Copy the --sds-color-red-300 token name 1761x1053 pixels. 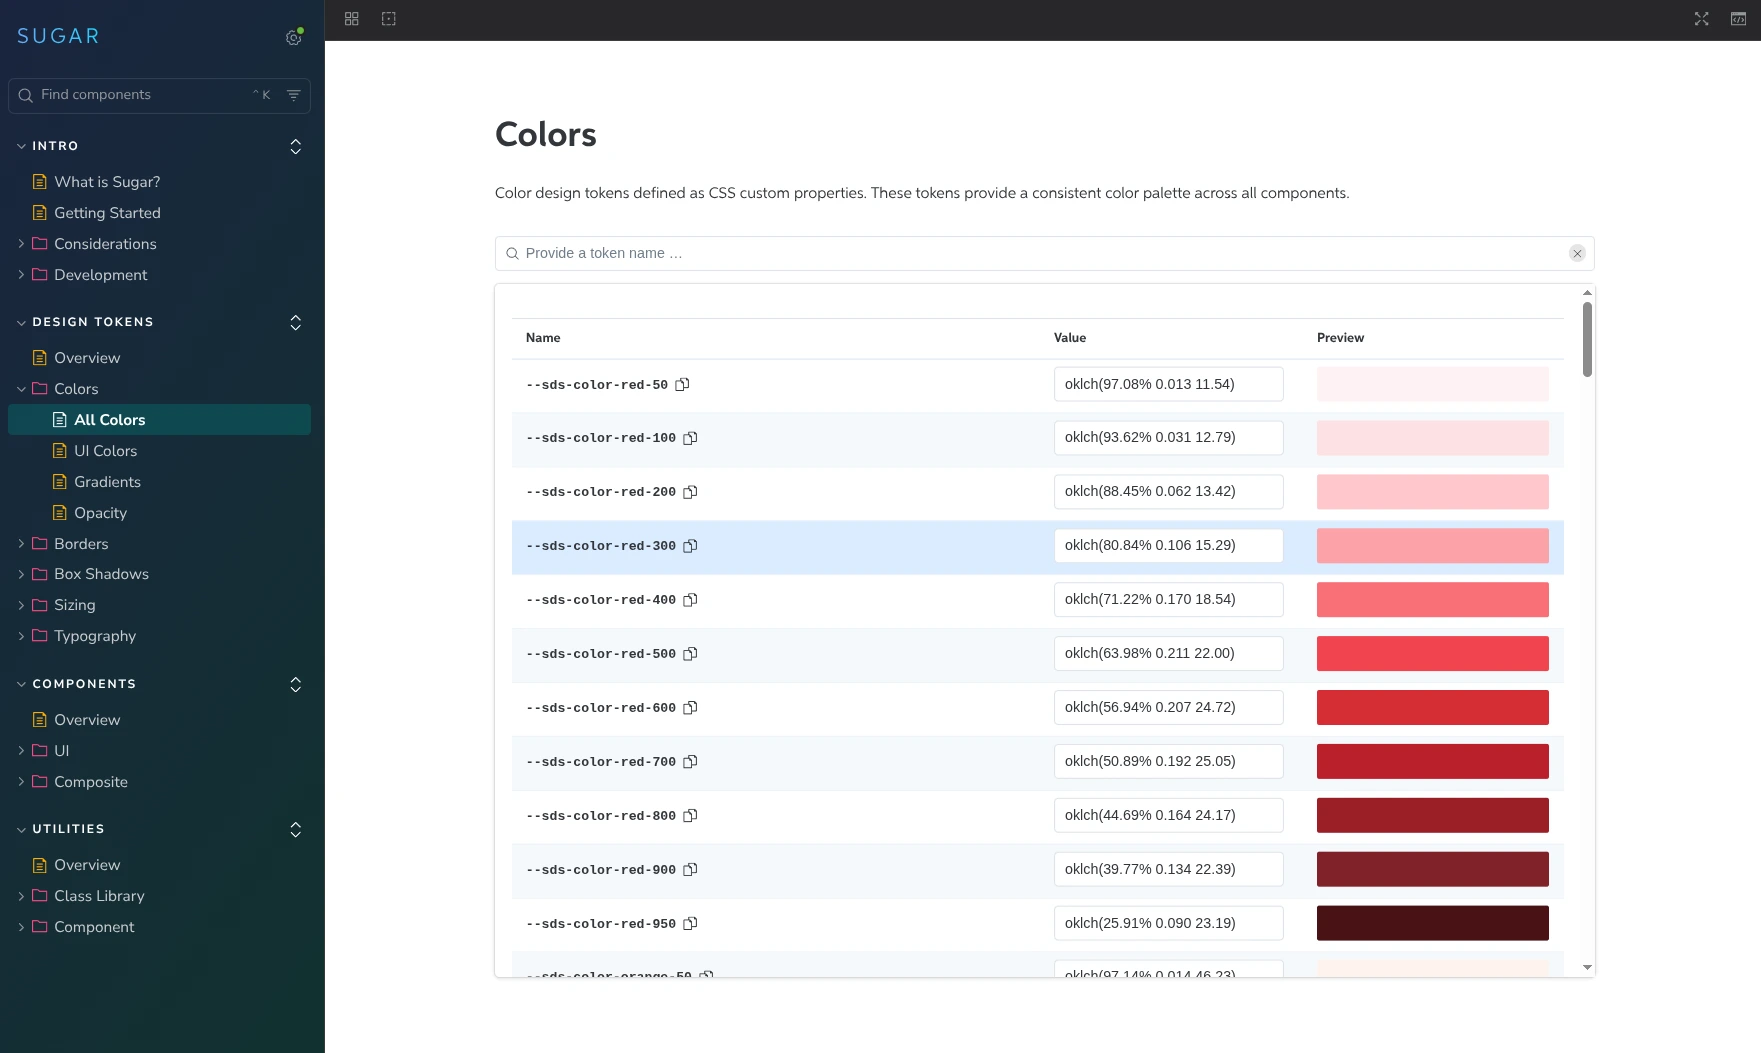pyautogui.click(x=690, y=546)
